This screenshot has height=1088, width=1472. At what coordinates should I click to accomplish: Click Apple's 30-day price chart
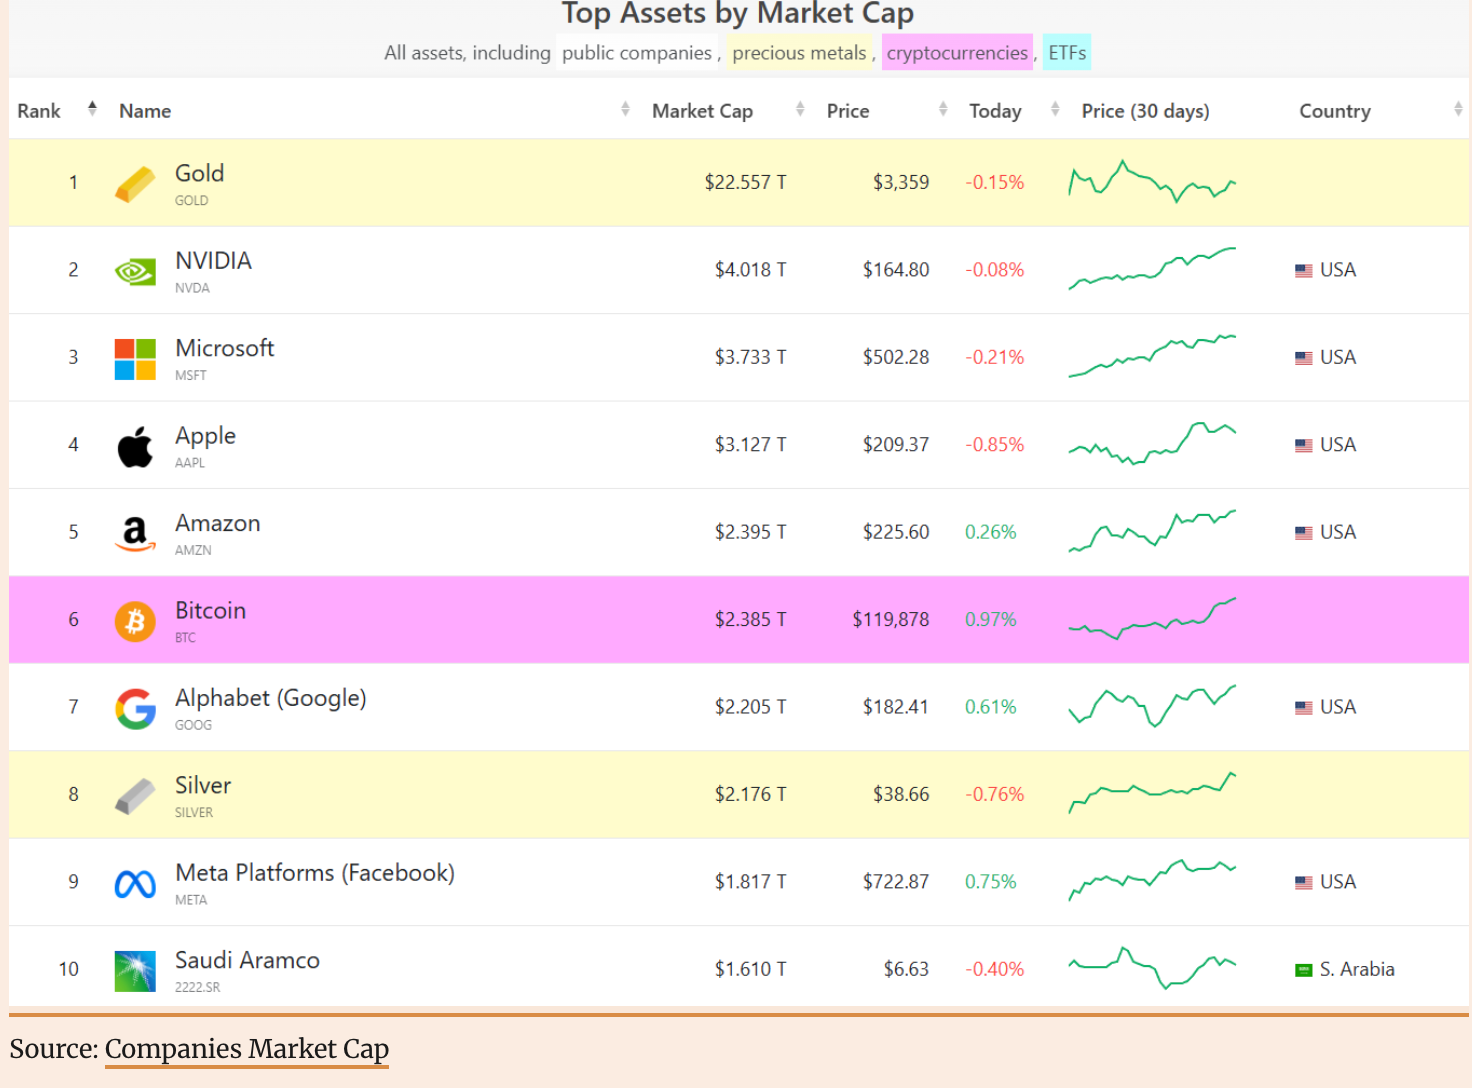[1152, 444]
